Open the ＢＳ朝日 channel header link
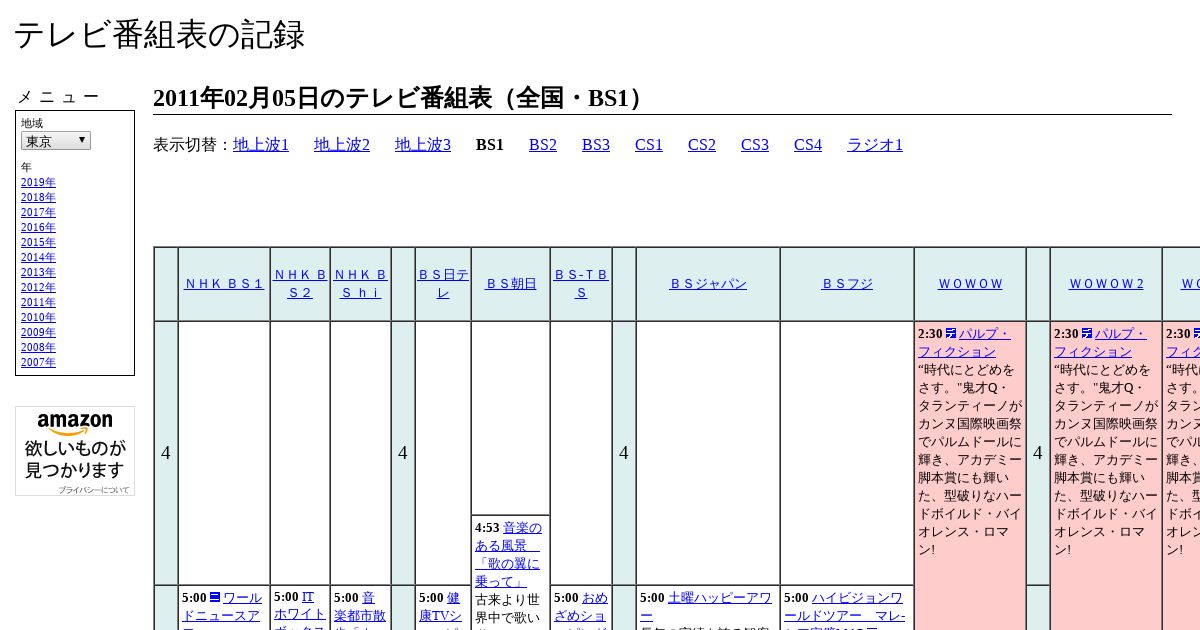The image size is (1200, 630). pos(511,284)
